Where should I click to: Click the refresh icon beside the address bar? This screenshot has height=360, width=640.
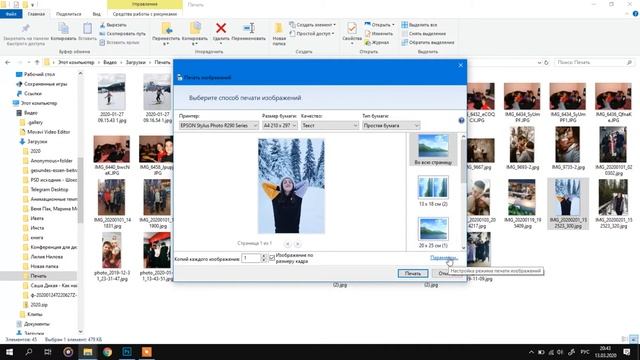[x=547, y=62]
